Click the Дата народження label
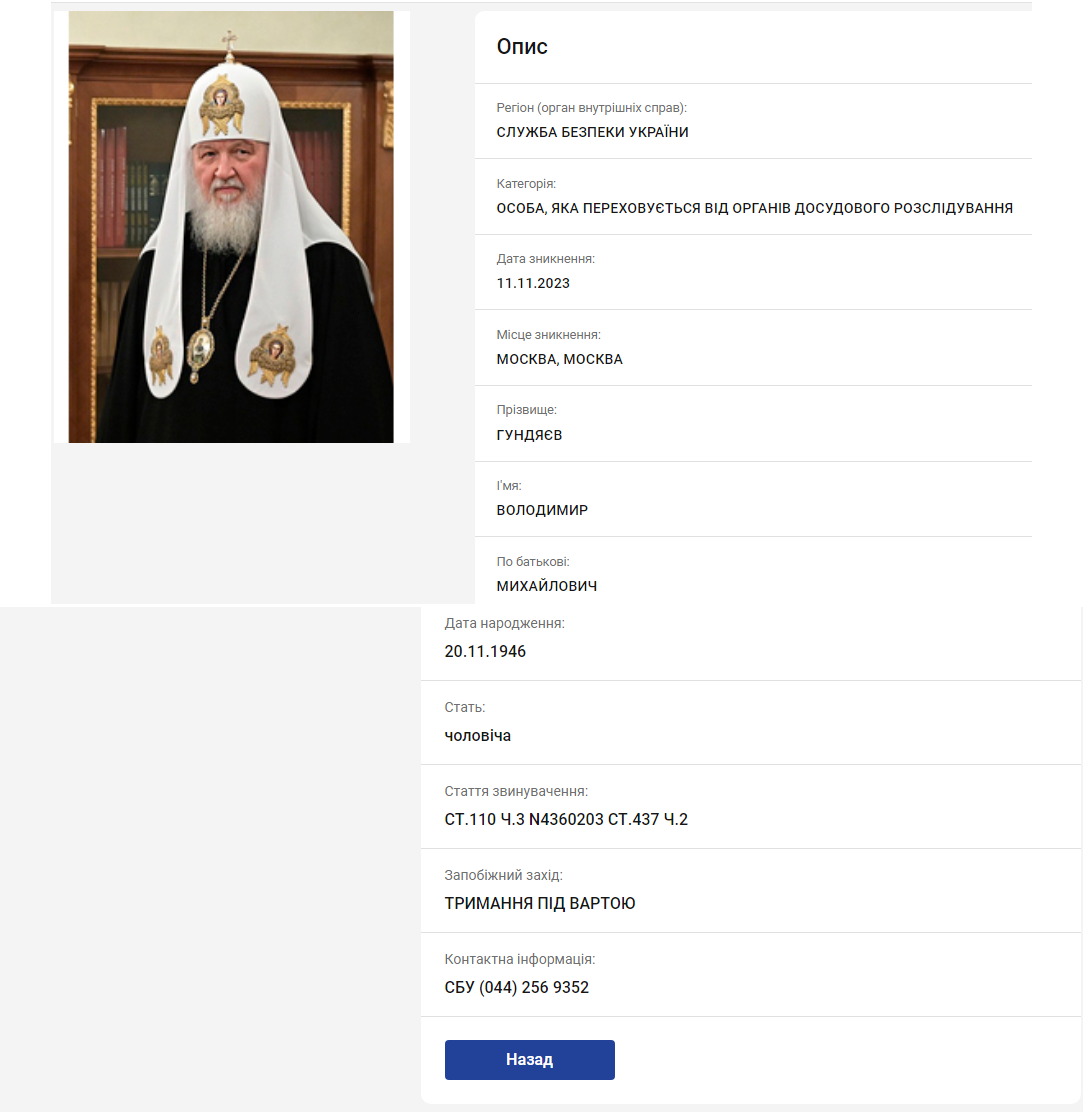Image resolution: width=1083 pixels, height=1112 pixels. click(504, 624)
